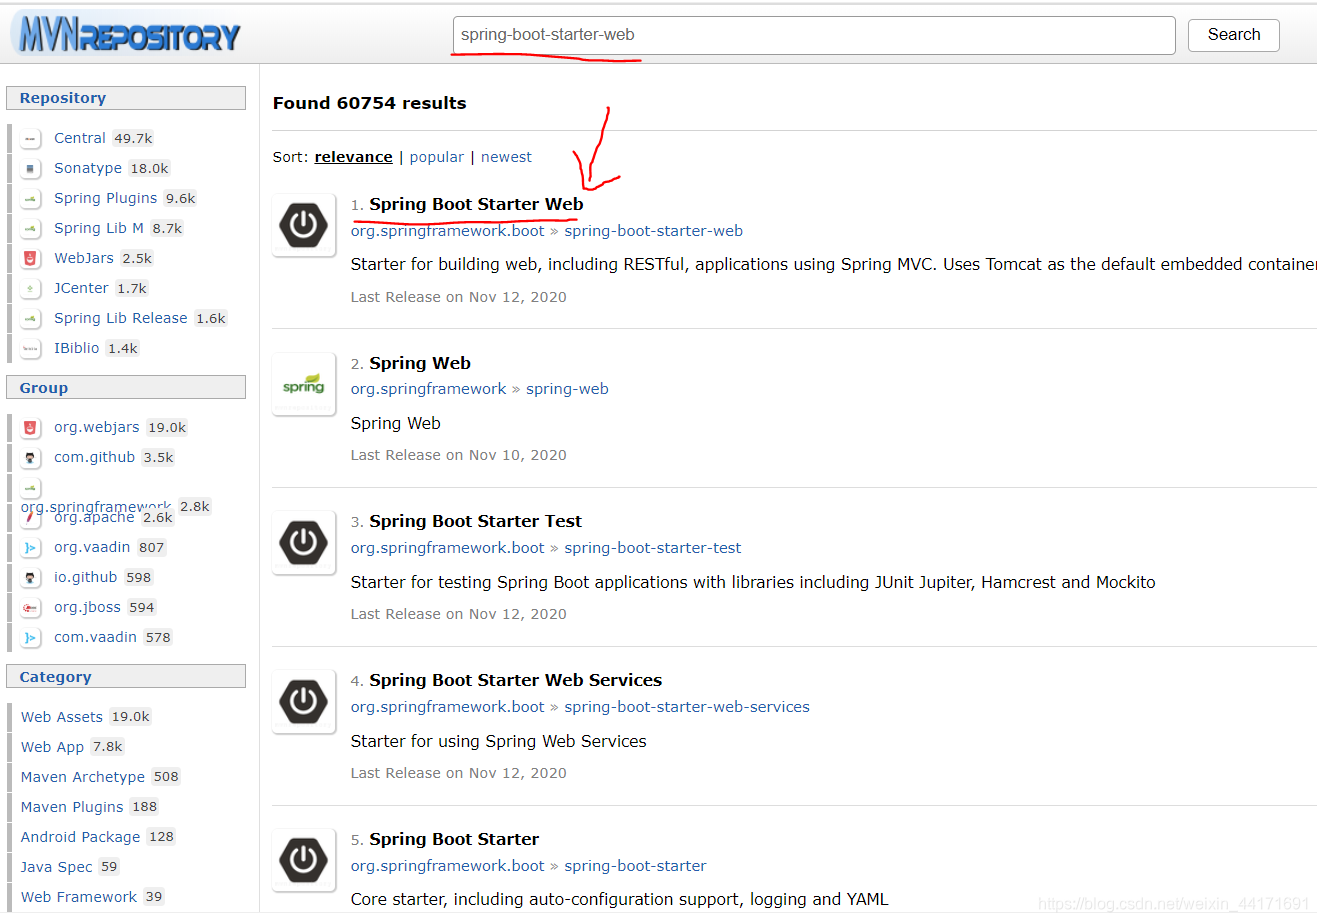Open the Spring Boot Starter Test title

tap(475, 521)
